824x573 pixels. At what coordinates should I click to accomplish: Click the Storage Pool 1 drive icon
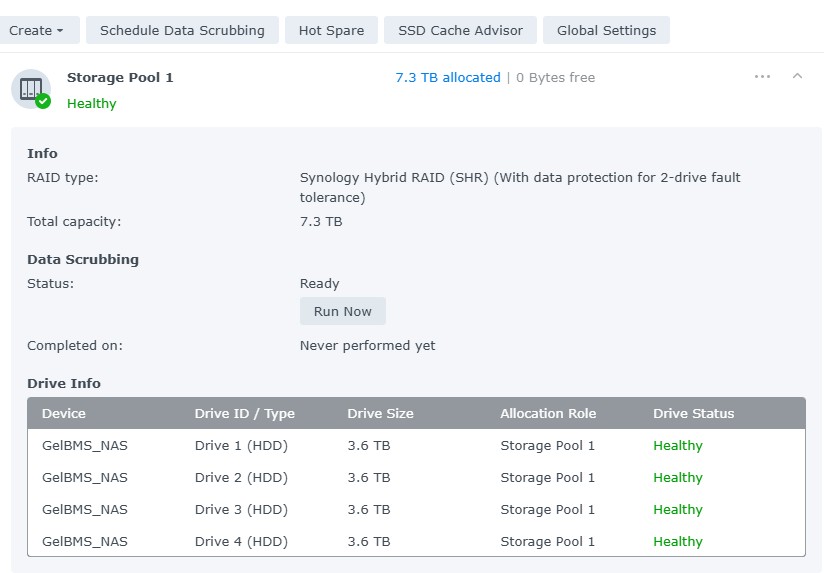point(31,89)
